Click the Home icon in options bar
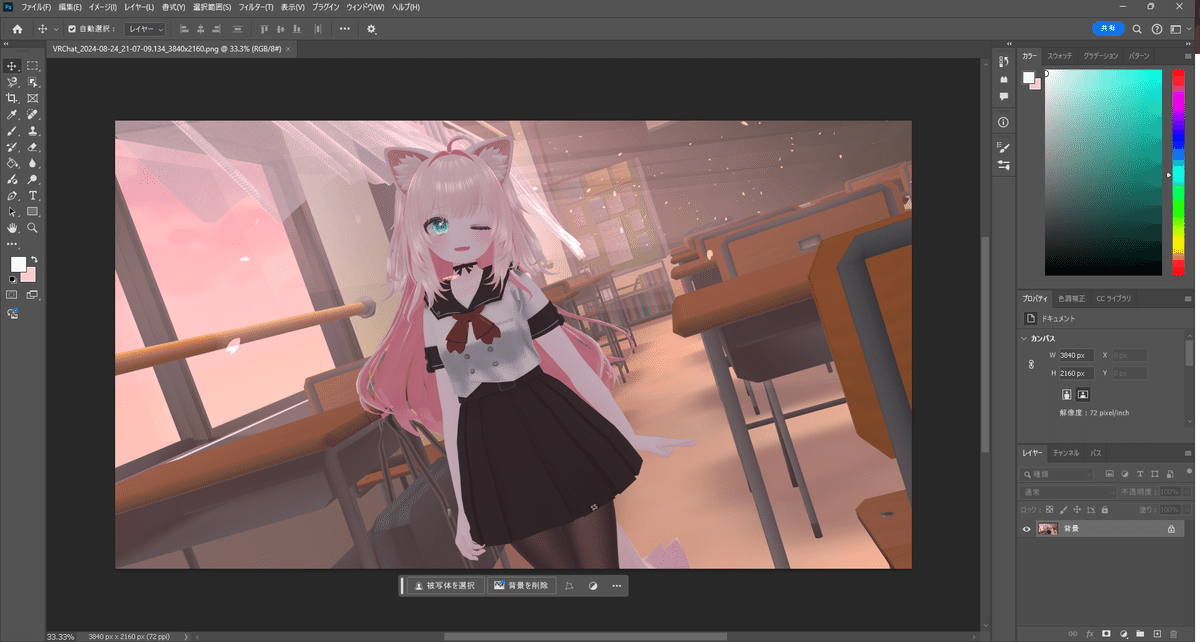Screen dimensions: 1200x642 click(x=17, y=29)
